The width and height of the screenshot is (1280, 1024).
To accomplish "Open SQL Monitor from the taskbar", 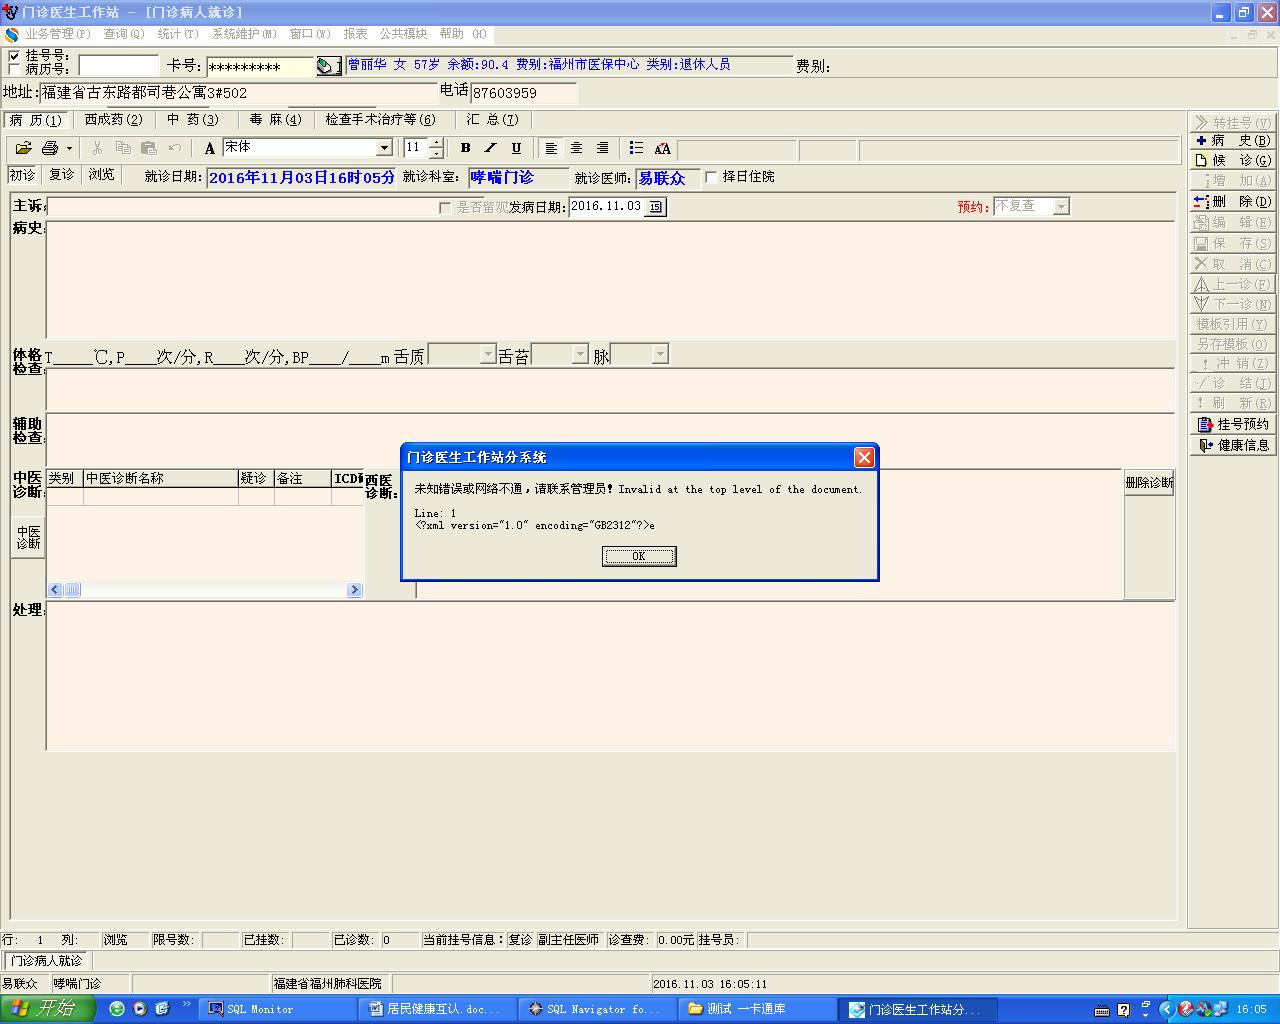I will pos(278,1009).
